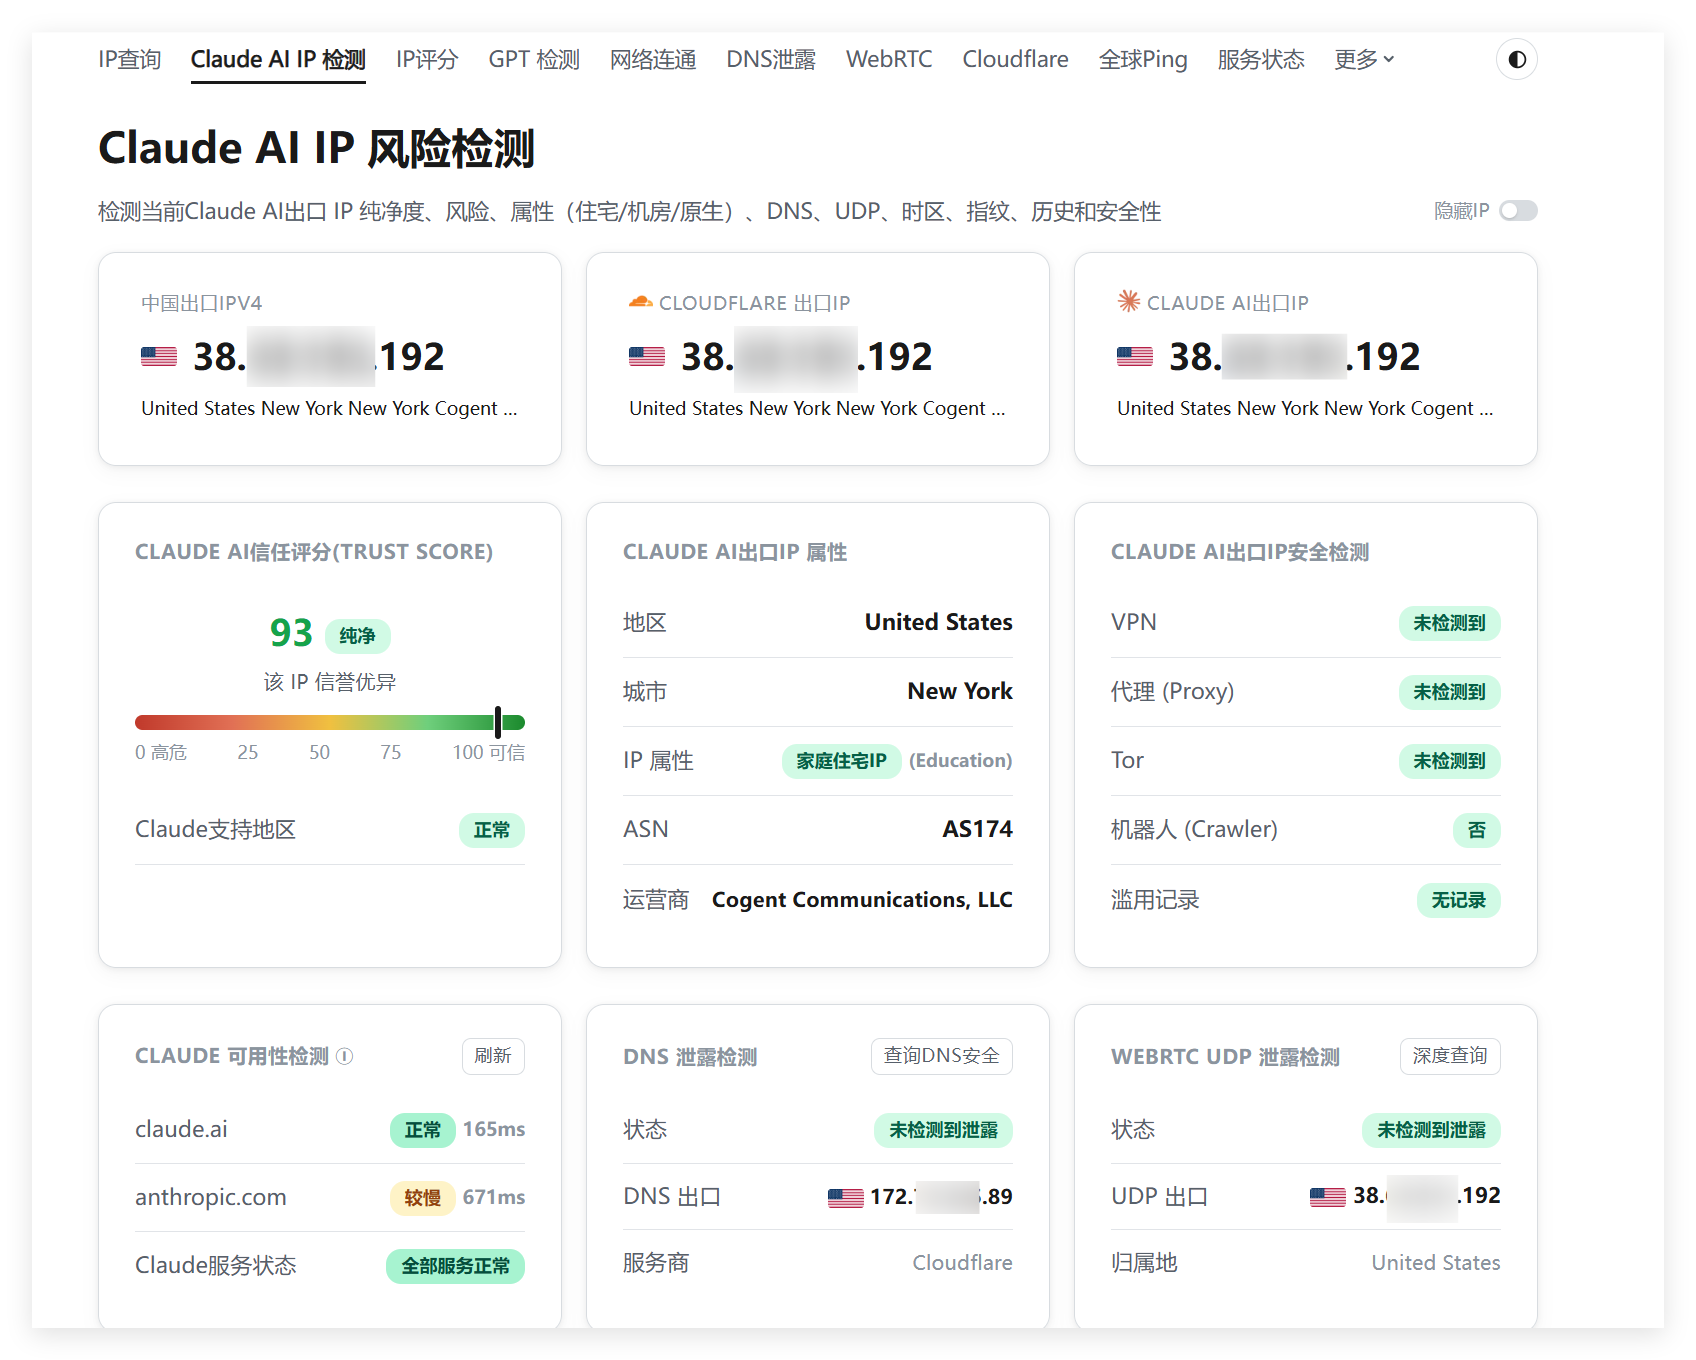Select the Claude AI IP 检测 tab
1696x1360 pixels.
pyautogui.click(x=278, y=60)
